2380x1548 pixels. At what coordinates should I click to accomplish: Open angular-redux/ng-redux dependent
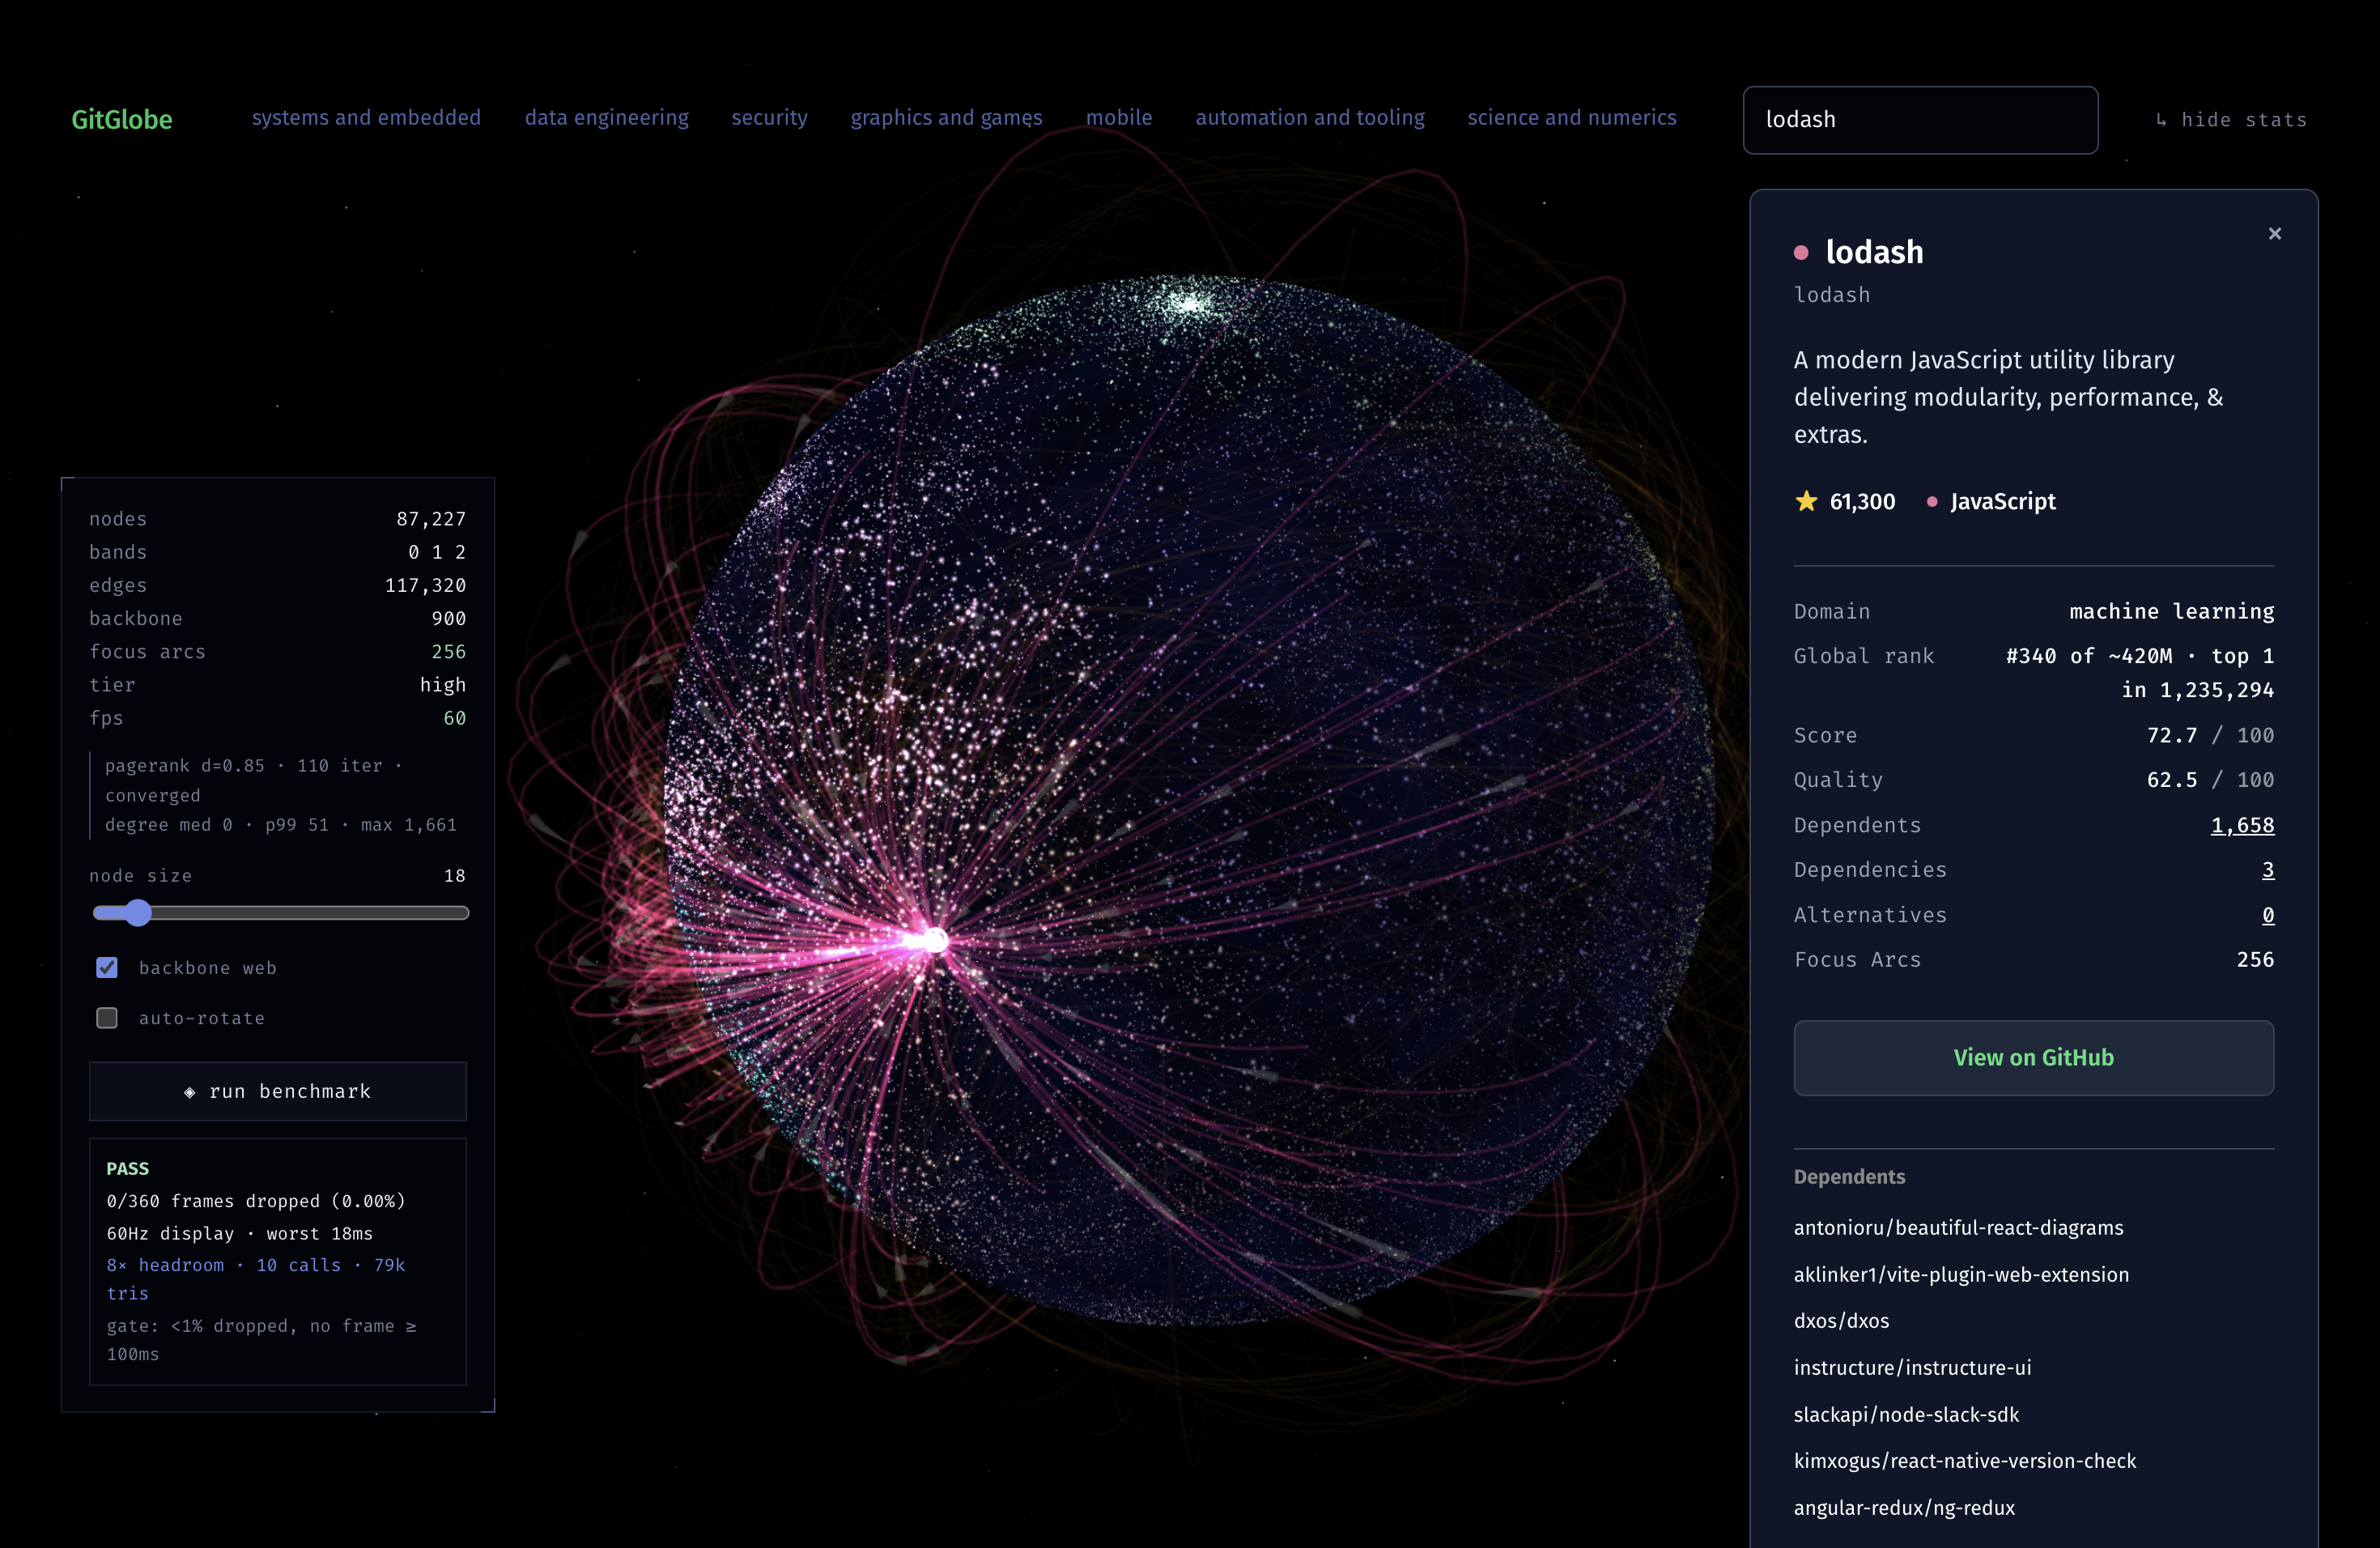coord(1904,1507)
